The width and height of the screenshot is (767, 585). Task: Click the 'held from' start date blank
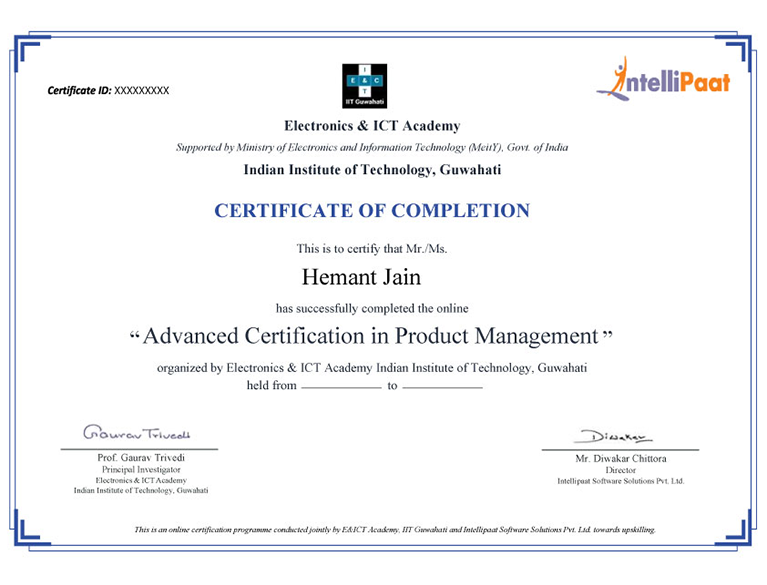point(341,385)
